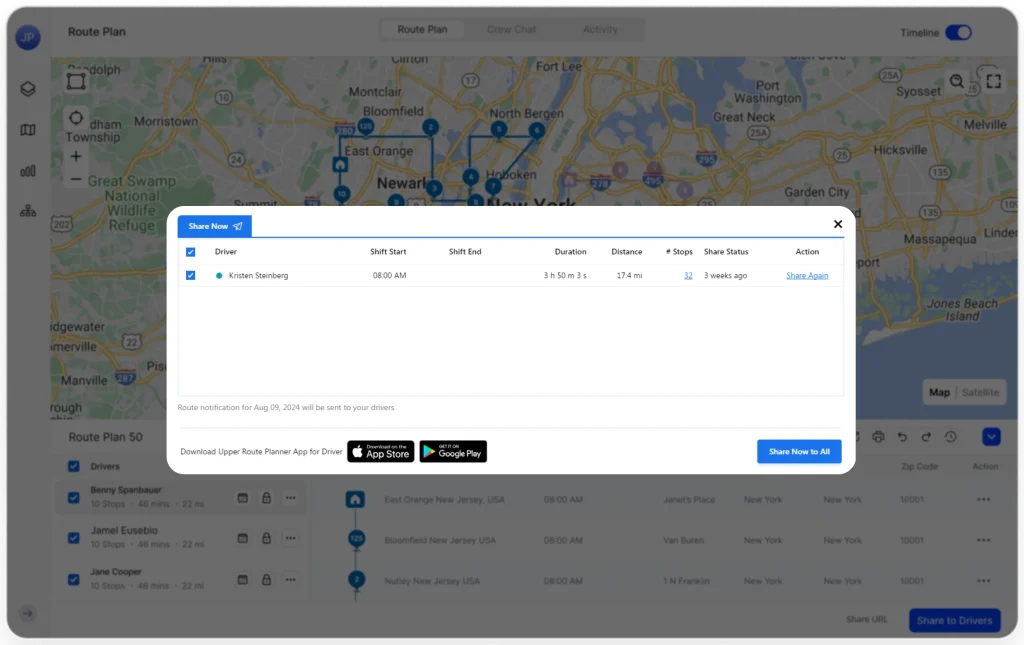
Task: Click Kristen Steinberg driver name
Action: tap(259, 275)
